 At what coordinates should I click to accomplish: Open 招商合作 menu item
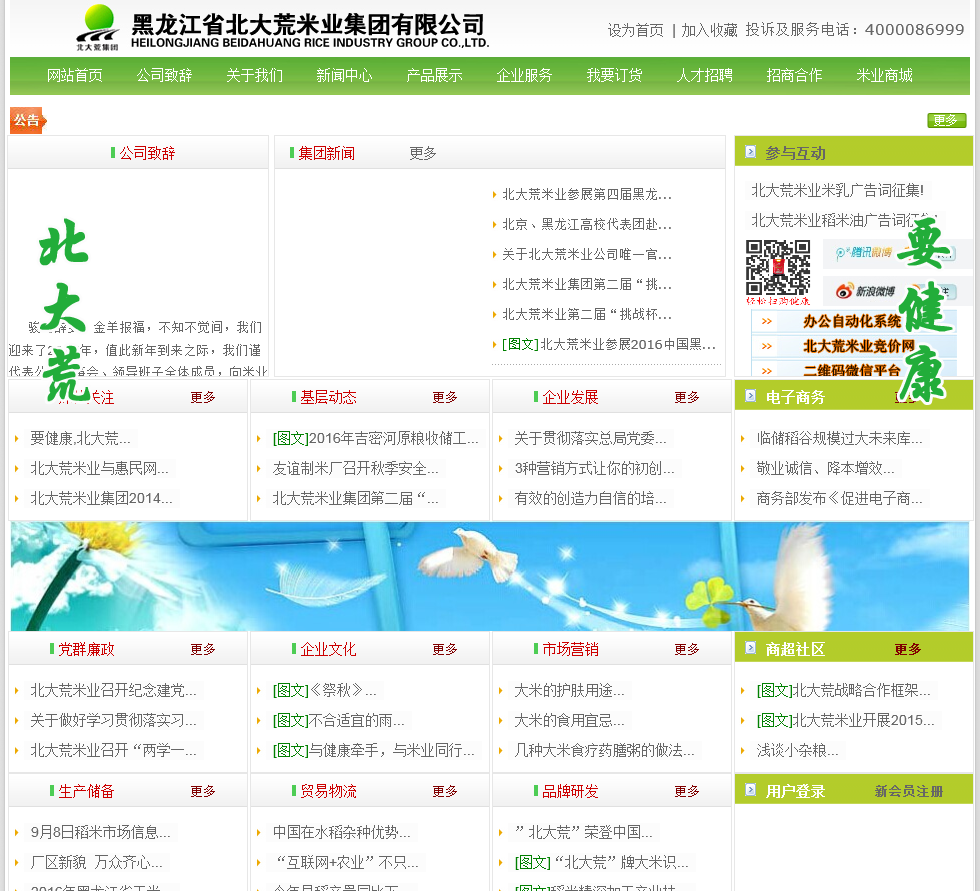(794, 76)
